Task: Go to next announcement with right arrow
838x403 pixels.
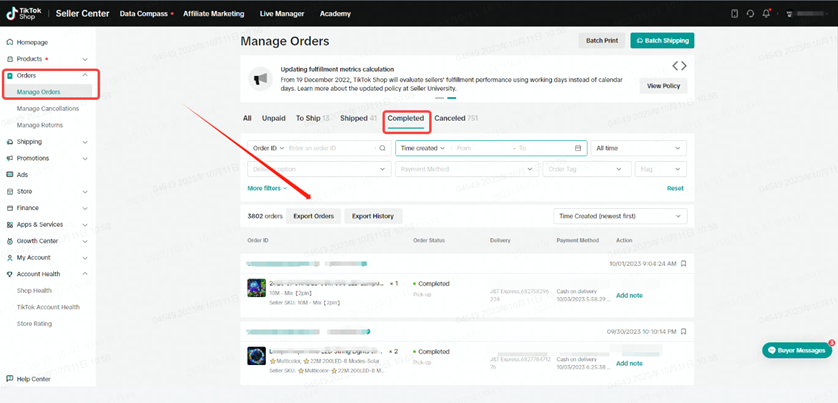Action: tap(684, 66)
